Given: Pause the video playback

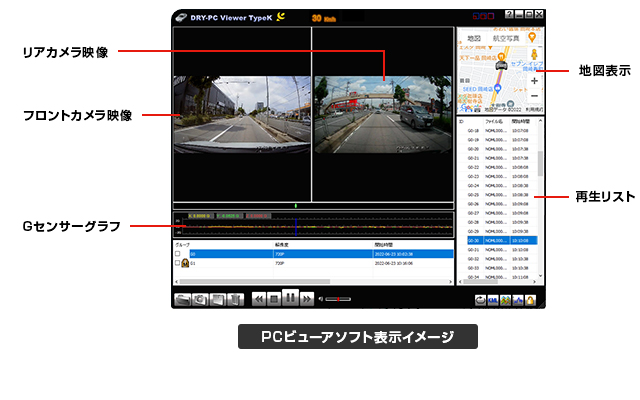Looking at the screenshot, I should tap(290, 298).
